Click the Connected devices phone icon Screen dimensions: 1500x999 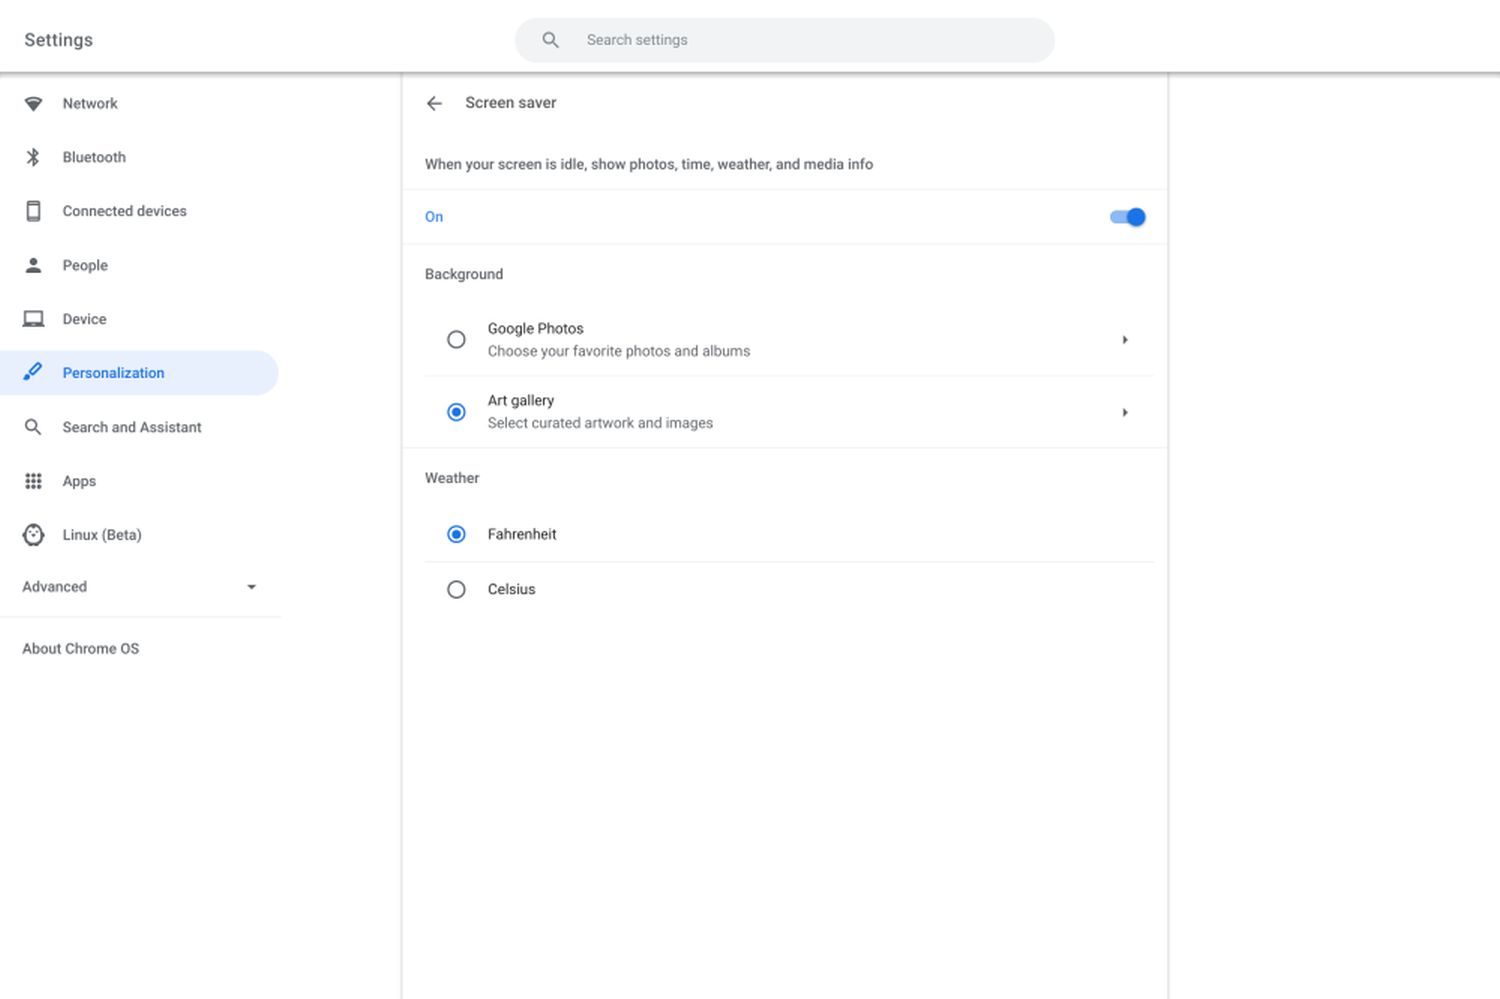pos(33,211)
